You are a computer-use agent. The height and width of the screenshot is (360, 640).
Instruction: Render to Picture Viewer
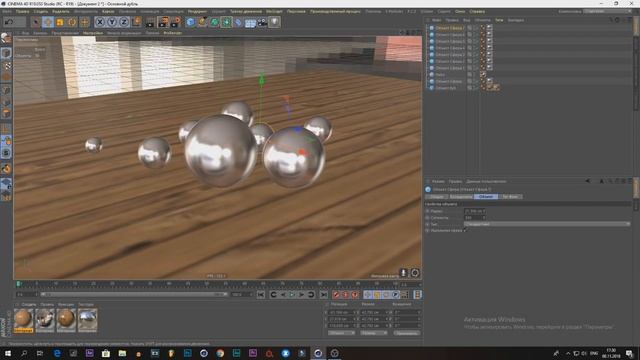163,22
